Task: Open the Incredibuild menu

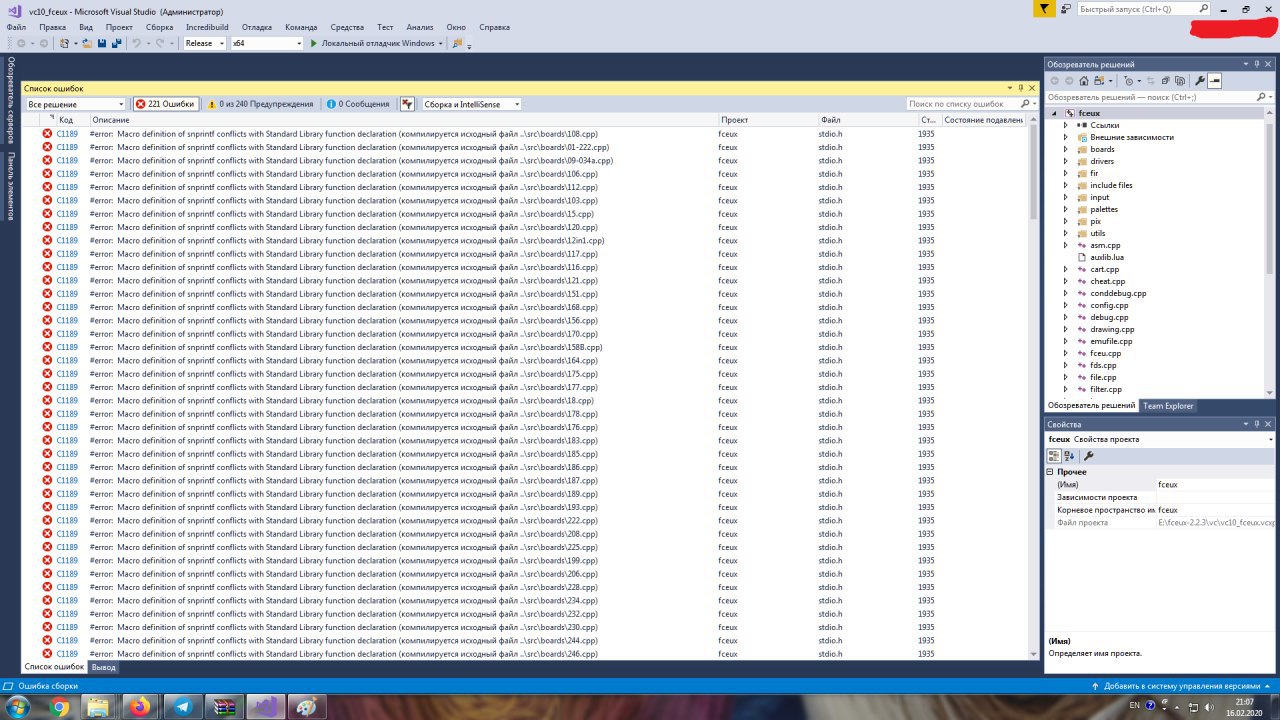Action: pos(207,27)
